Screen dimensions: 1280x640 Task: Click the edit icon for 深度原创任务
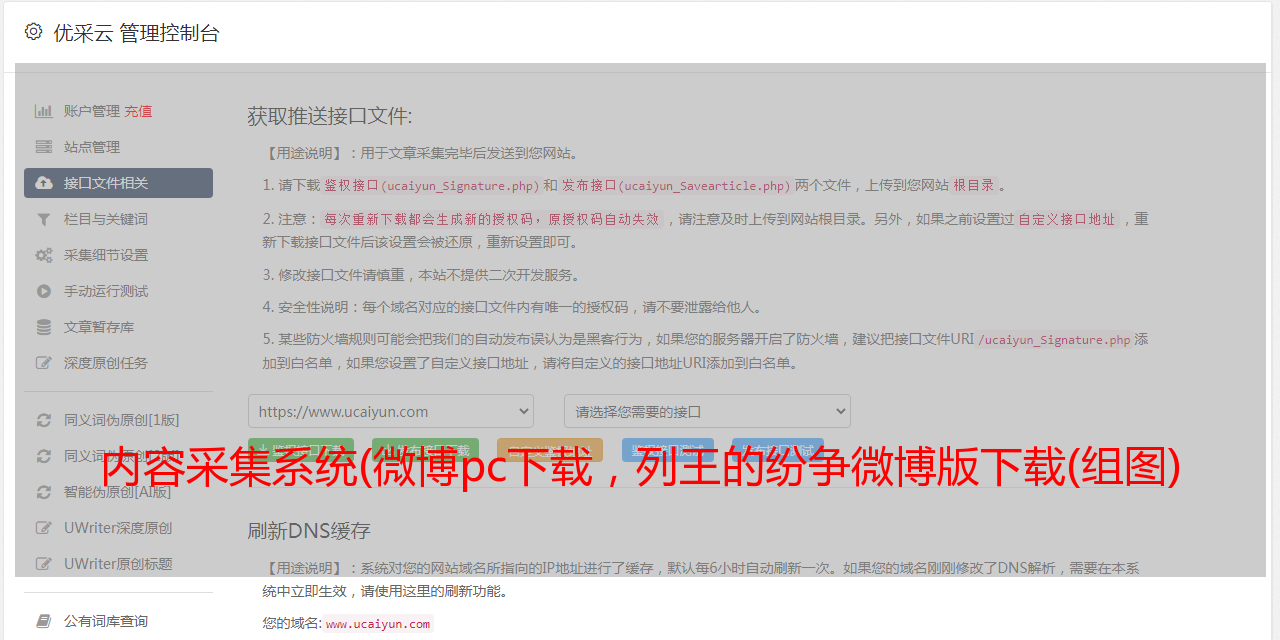(44, 363)
